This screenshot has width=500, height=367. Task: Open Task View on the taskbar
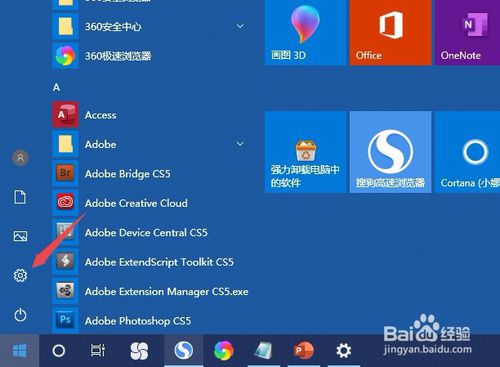pos(98,351)
